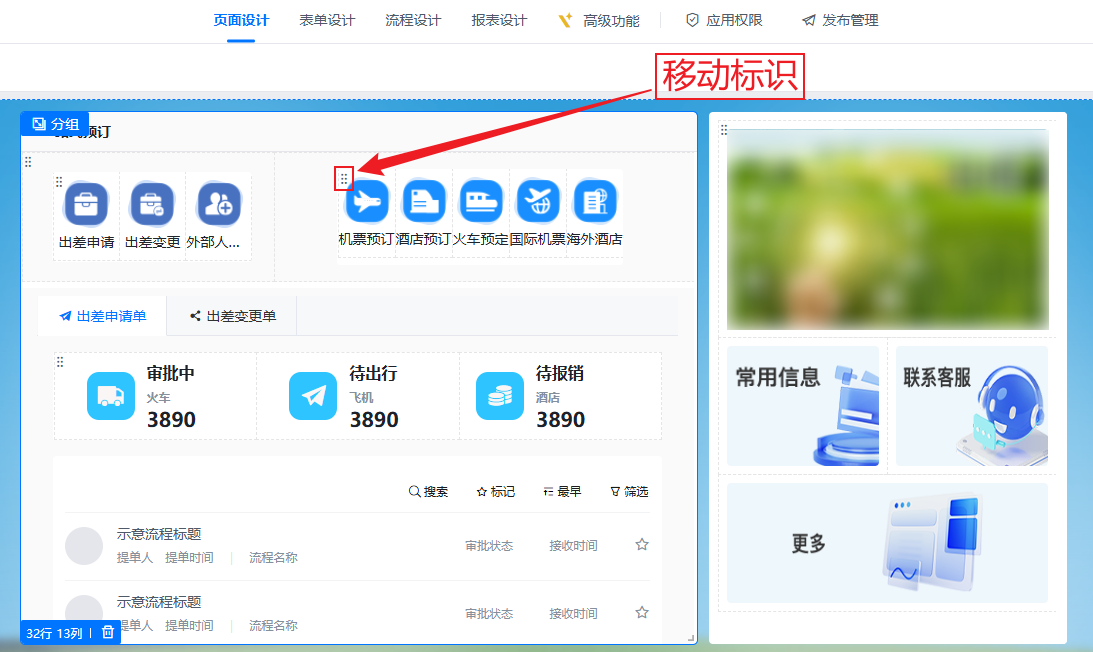Open the 酒店预订 icon
Image resolution: width=1093 pixels, height=652 pixels.
(424, 202)
